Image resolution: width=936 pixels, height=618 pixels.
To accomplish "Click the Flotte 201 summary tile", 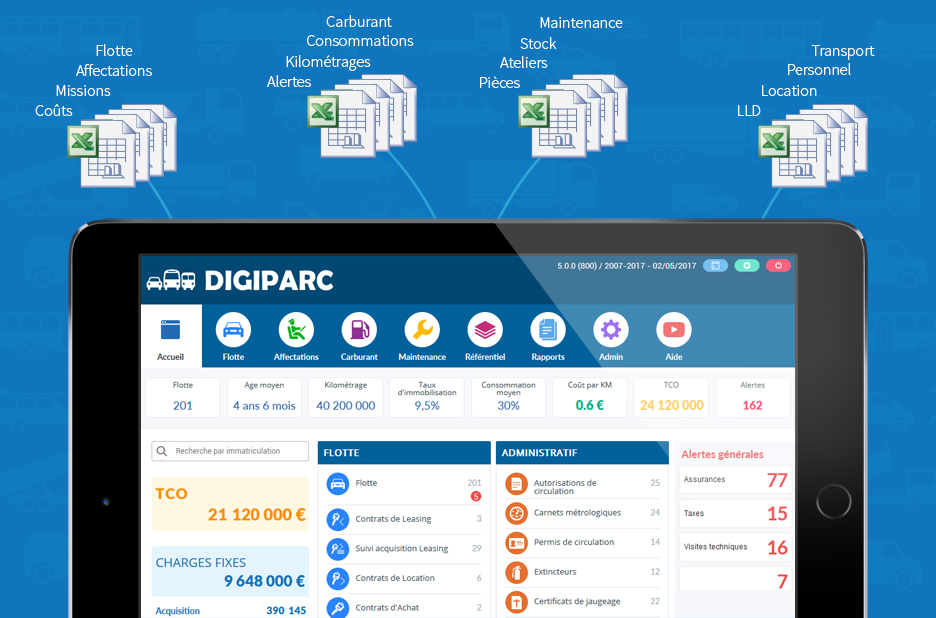I will click(x=183, y=397).
